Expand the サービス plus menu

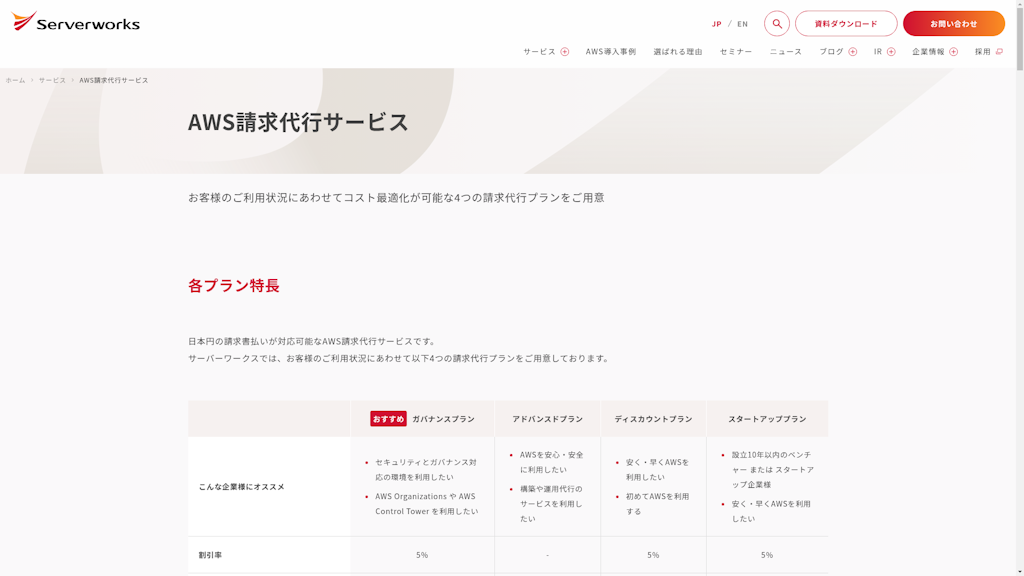click(x=566, y=50)
